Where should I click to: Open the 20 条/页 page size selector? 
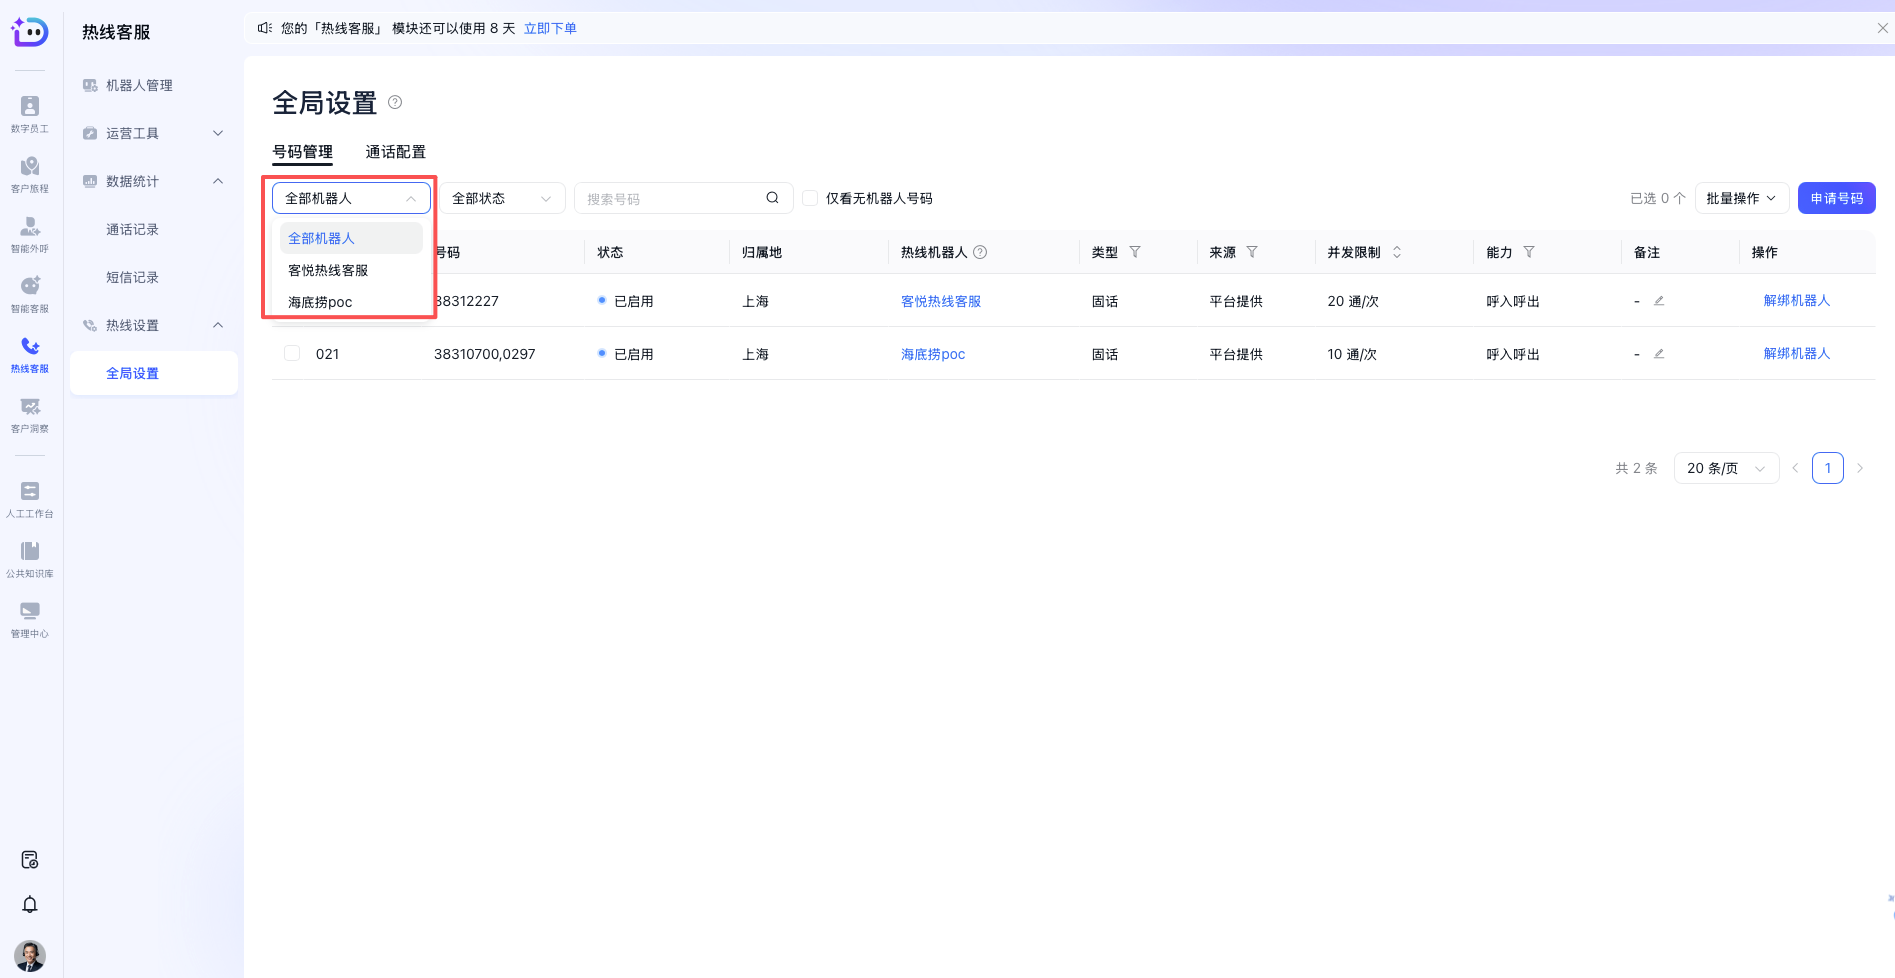[1726, 468]
